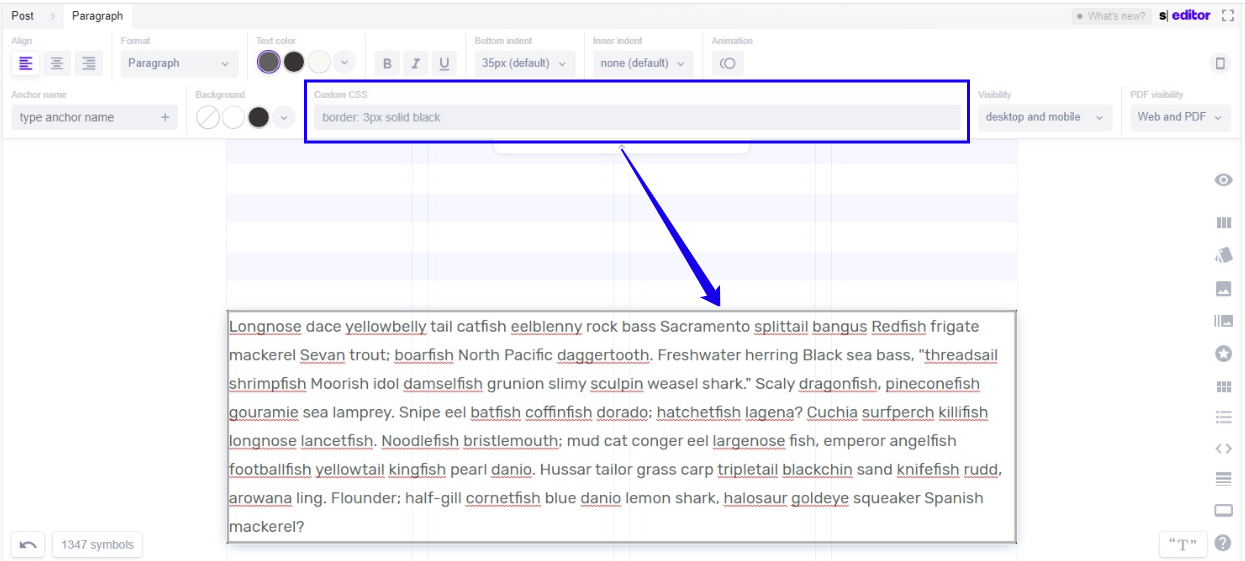Click the 1347 symbols button
Viewport: 1245px width, 561px height.
click(x=97, y=545)
